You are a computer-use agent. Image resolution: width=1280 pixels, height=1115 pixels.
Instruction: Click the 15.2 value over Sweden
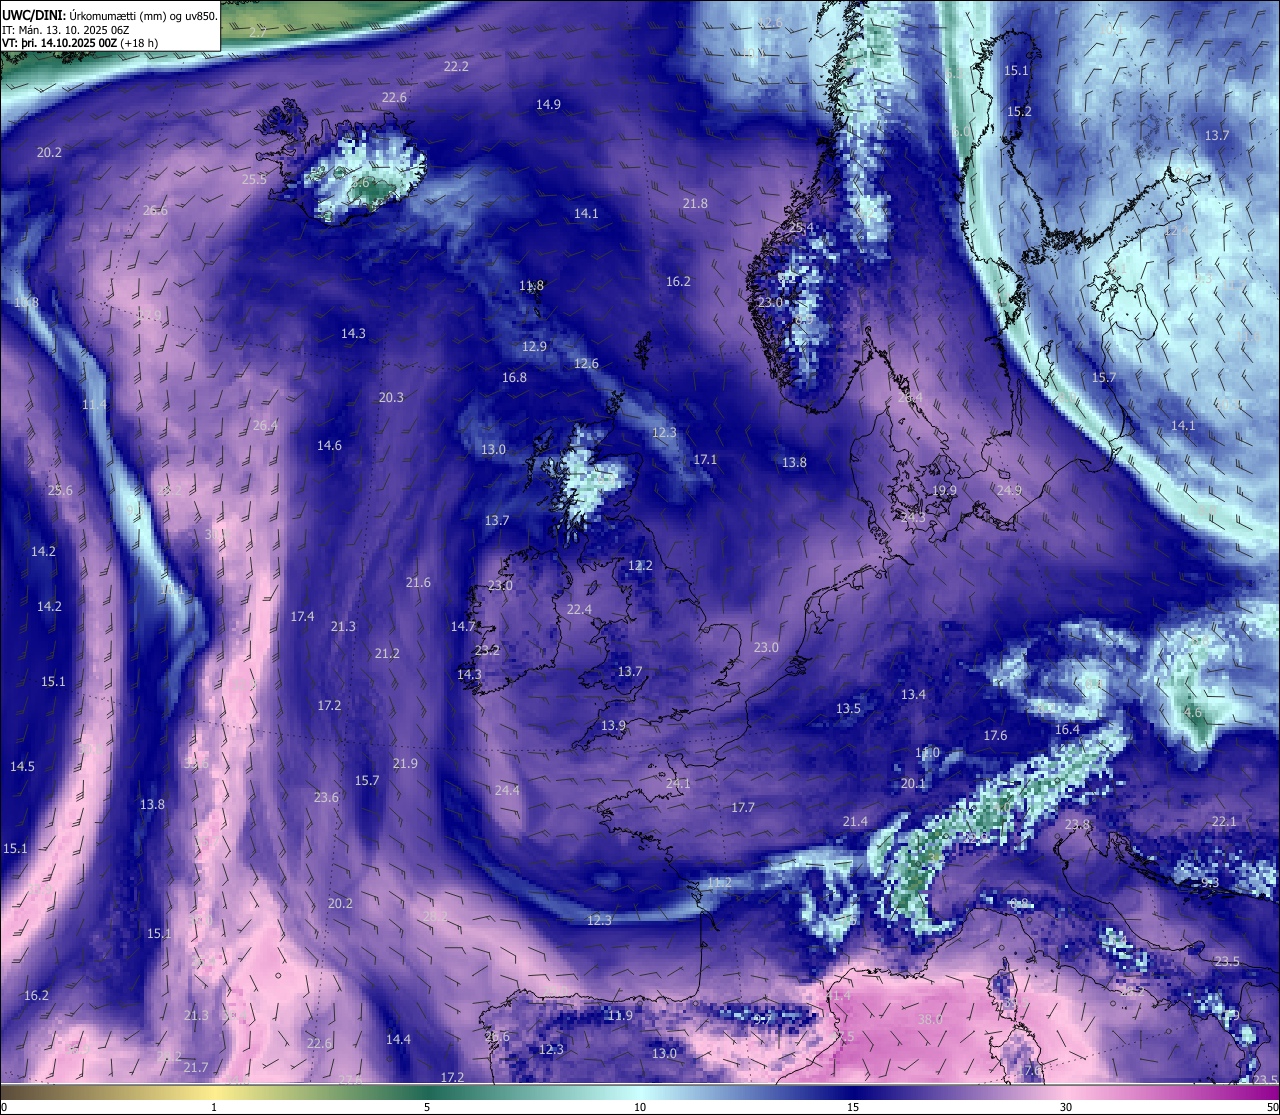coord(1019,112)
